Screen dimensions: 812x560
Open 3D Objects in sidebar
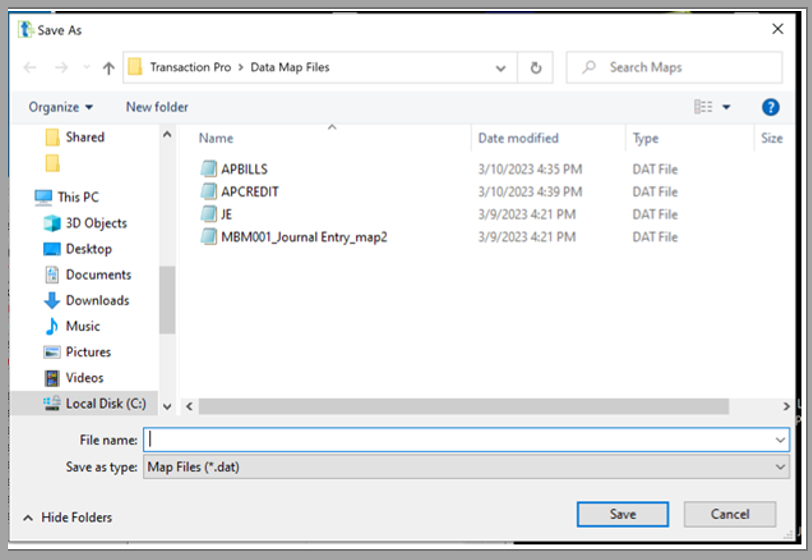pyautogui.click(x=85, y=223)
